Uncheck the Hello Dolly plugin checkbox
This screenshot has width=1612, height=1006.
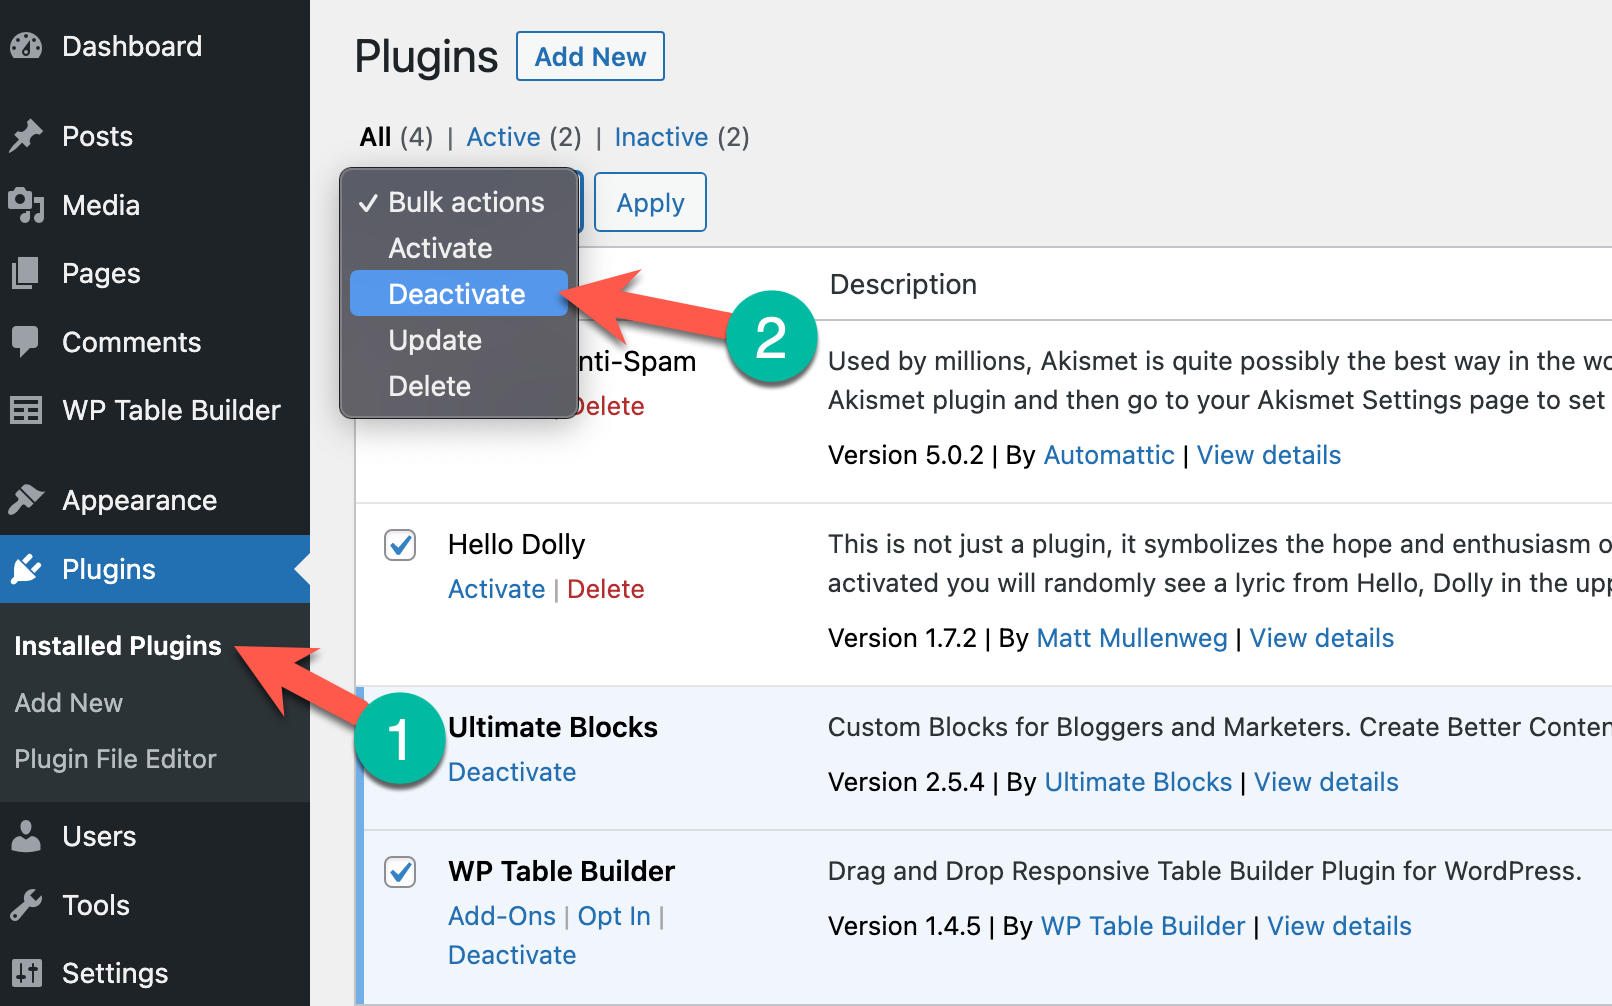point(400,545)
